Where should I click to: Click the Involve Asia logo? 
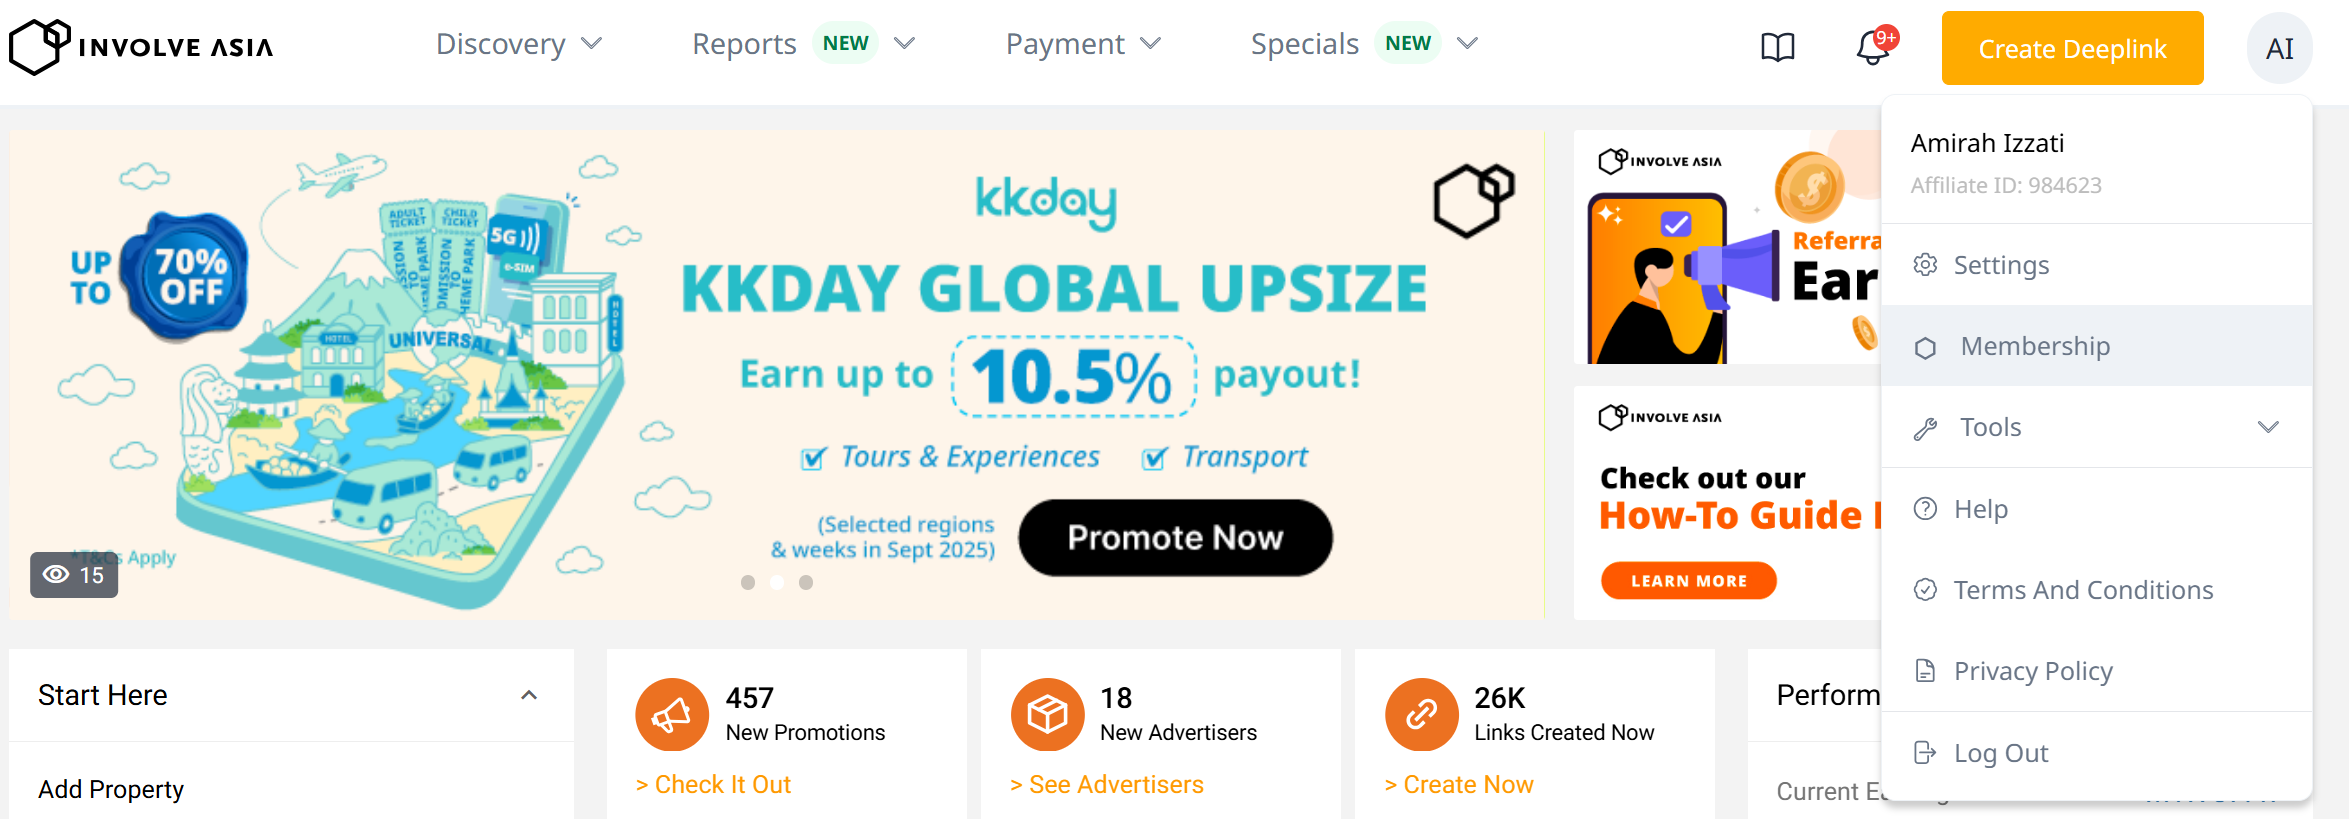pos(141,47)
